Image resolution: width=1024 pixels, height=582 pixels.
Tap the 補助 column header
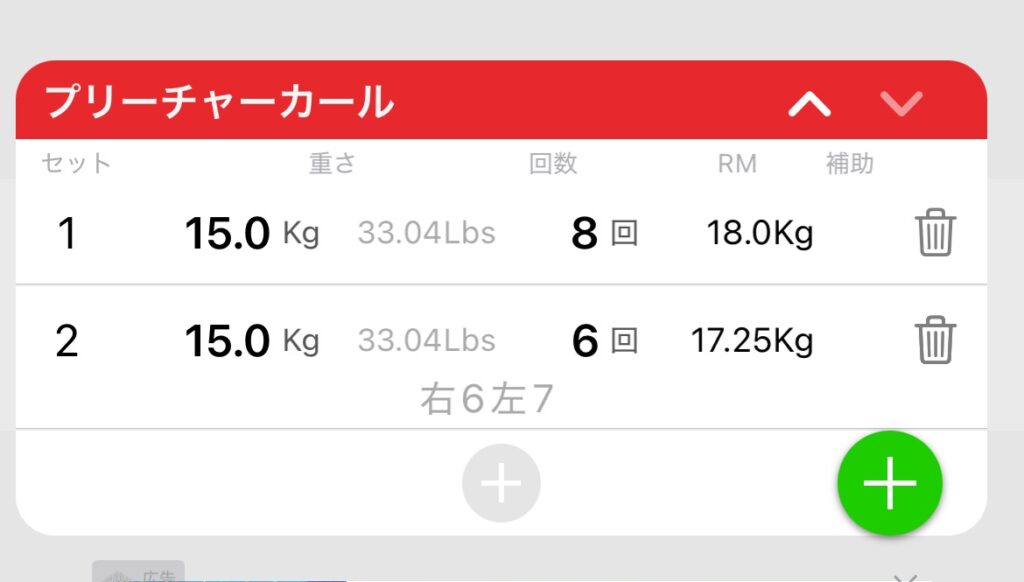850,163
